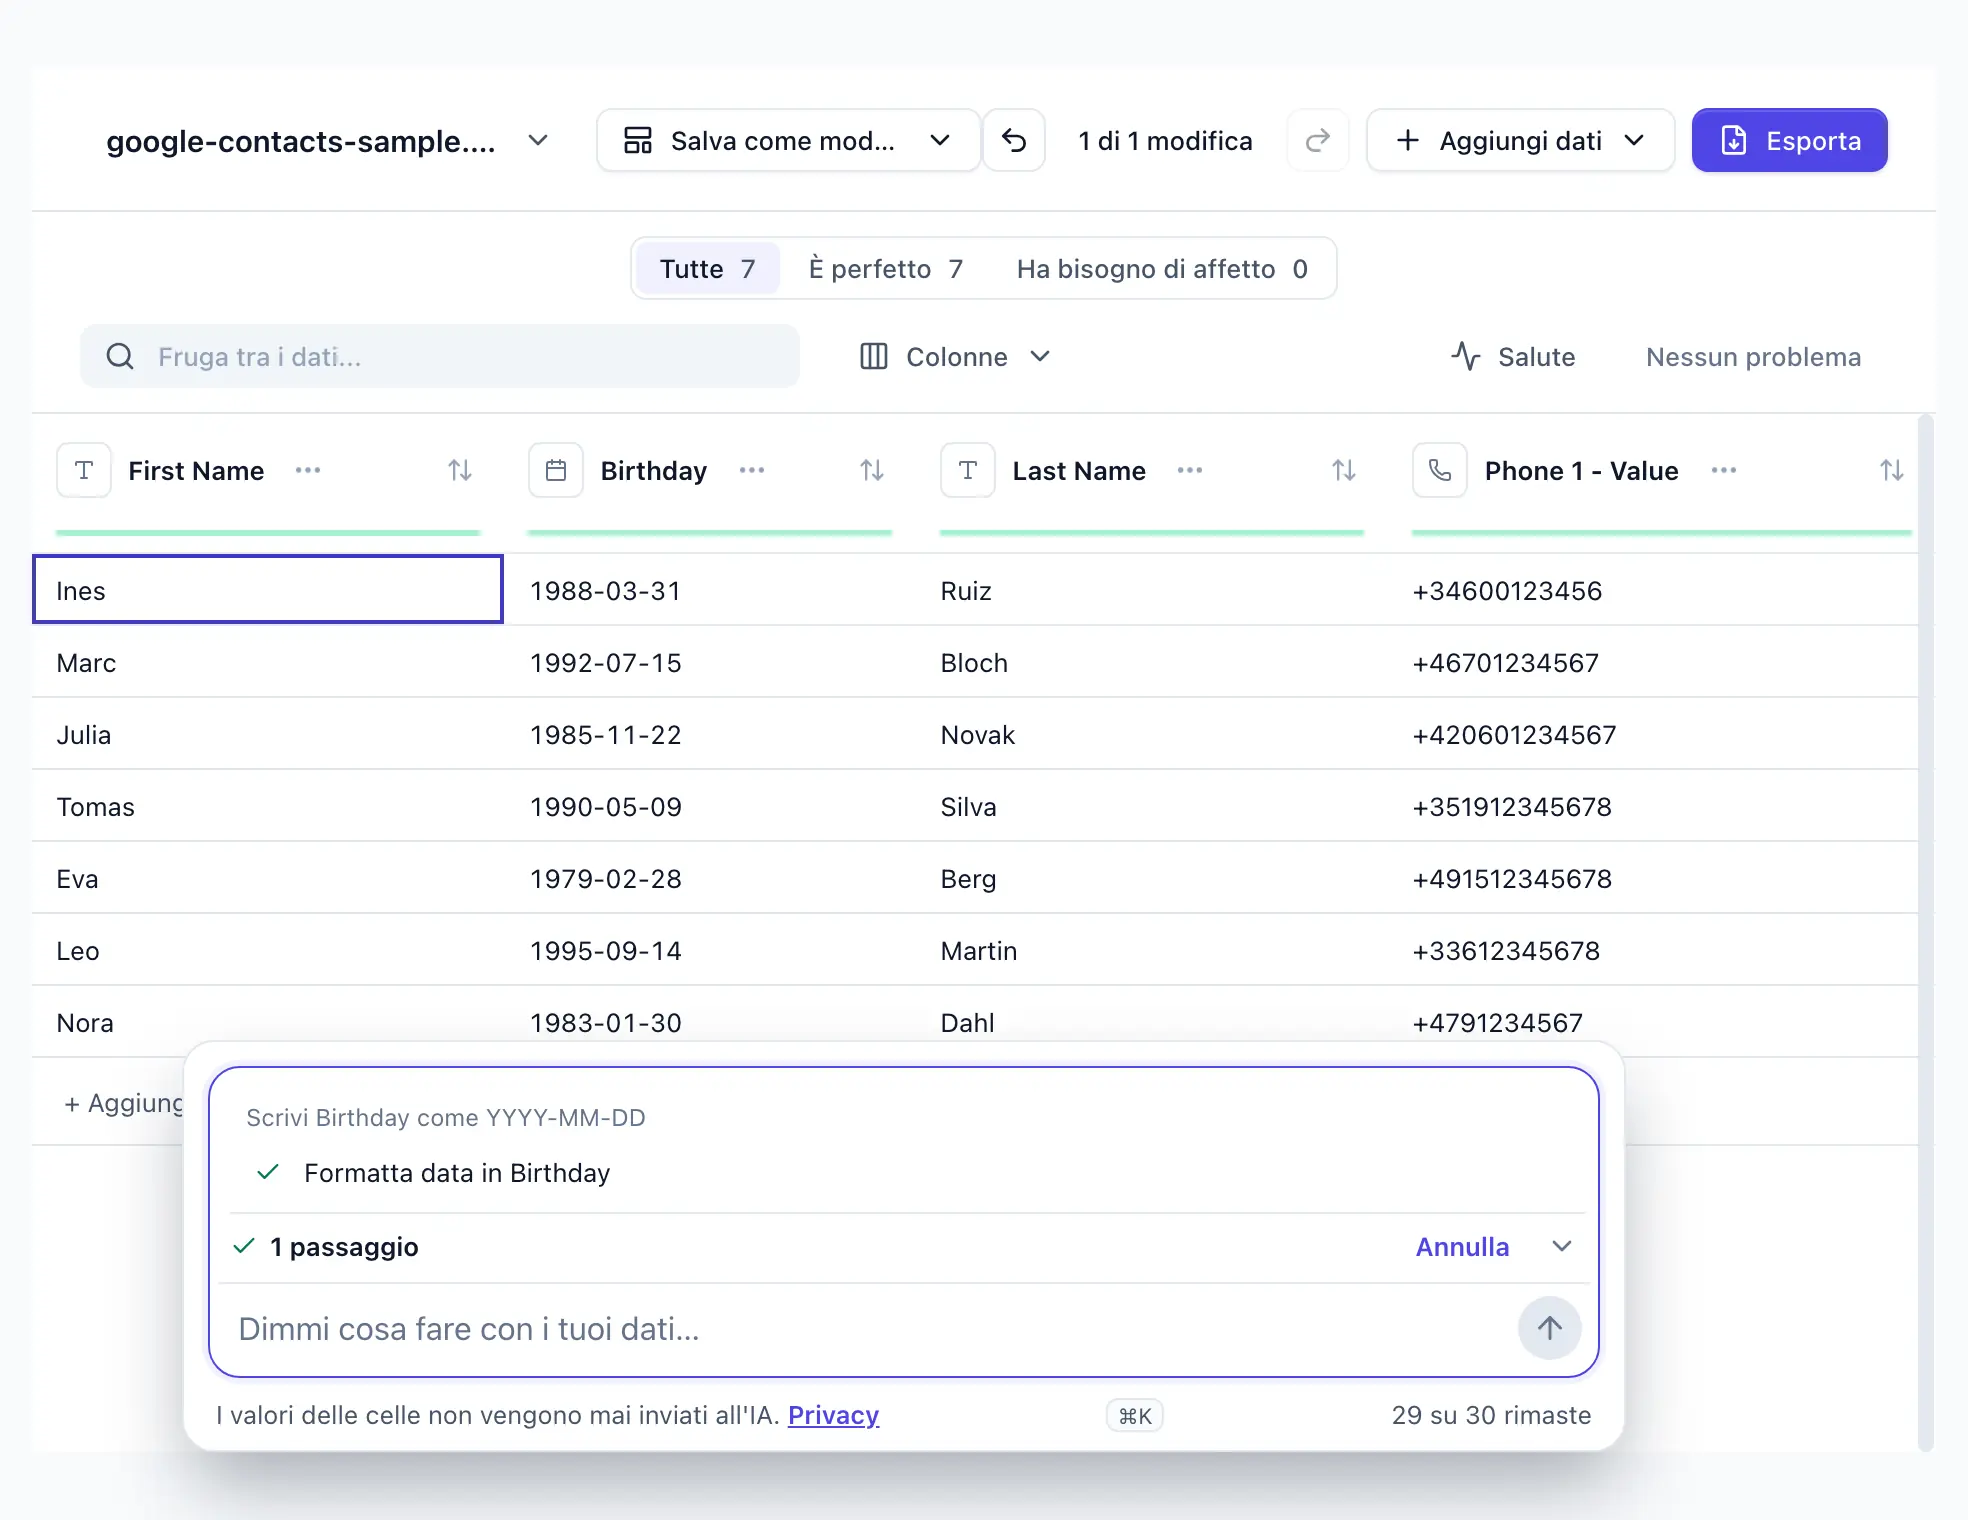Select the Ha bisogno di affetto tab

tap(1162, 268)
